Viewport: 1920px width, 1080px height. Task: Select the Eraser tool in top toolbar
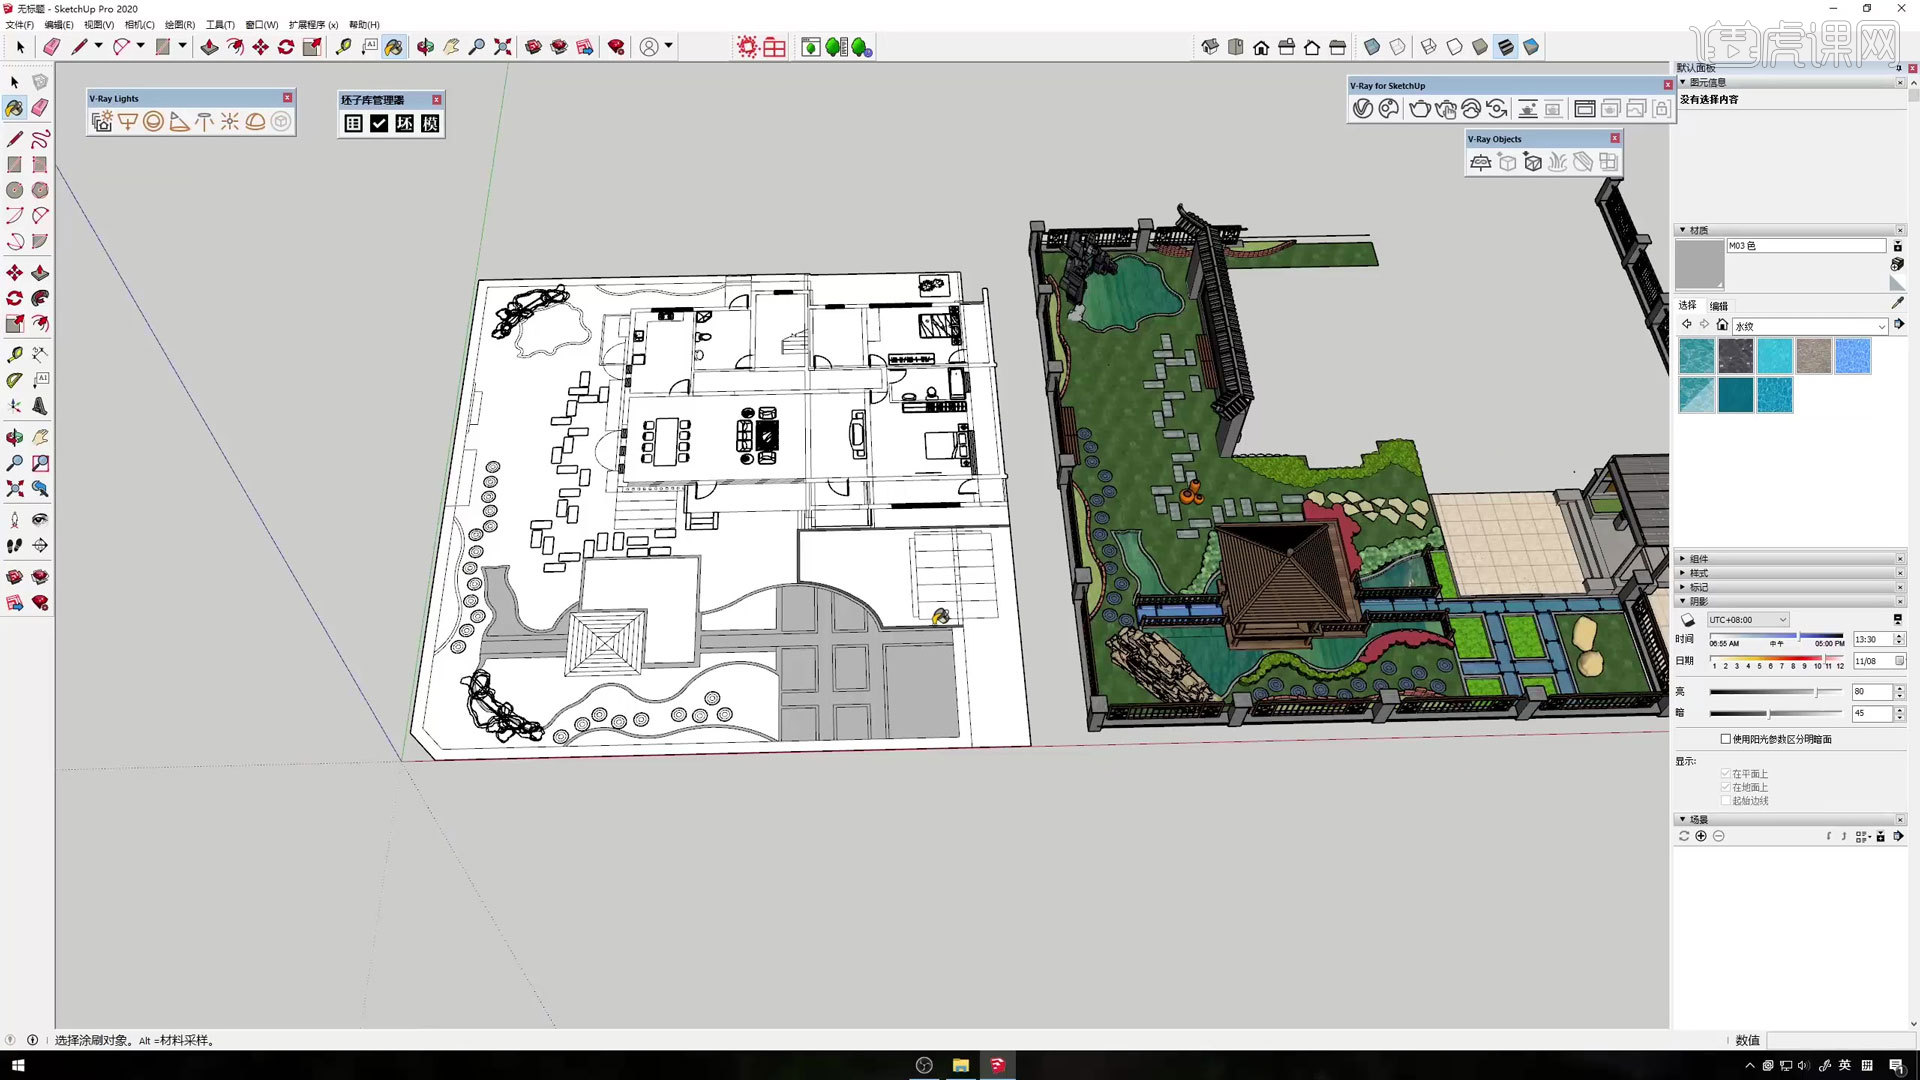click(x=51, y=47)
